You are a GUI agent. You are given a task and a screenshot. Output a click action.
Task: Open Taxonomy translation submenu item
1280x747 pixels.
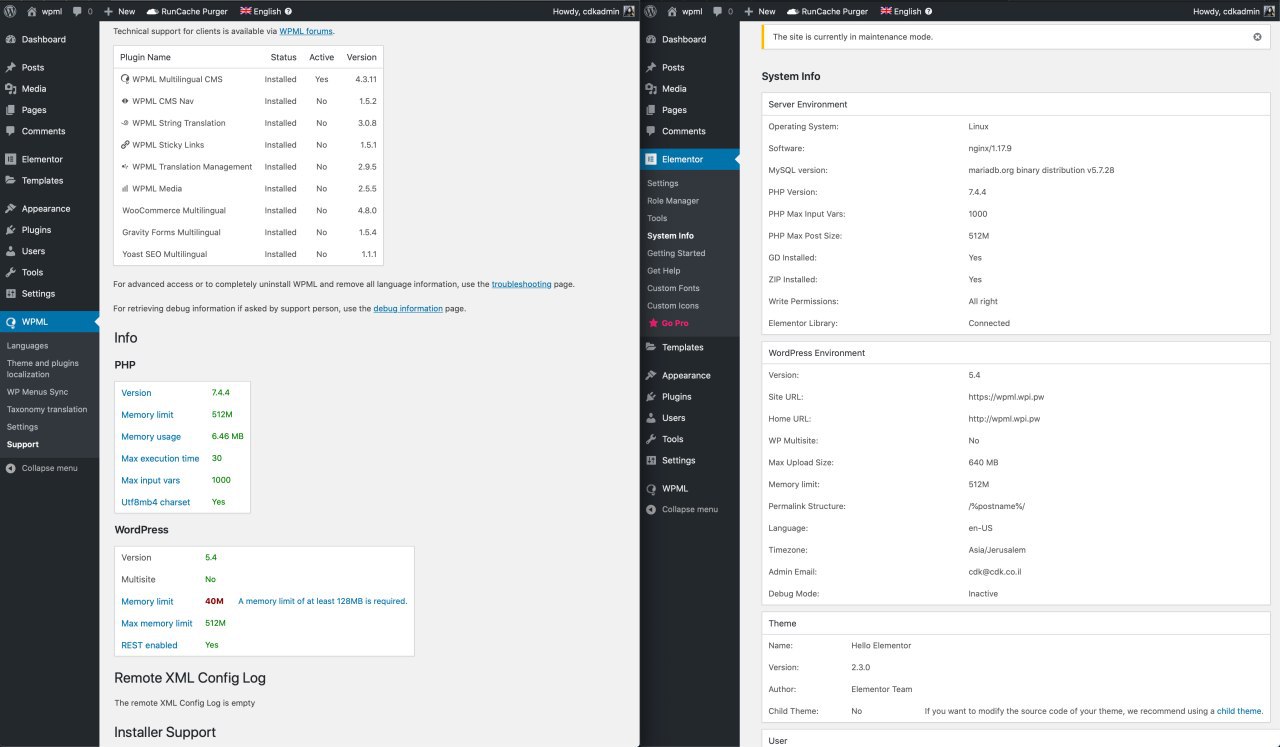tap(49, 409)
